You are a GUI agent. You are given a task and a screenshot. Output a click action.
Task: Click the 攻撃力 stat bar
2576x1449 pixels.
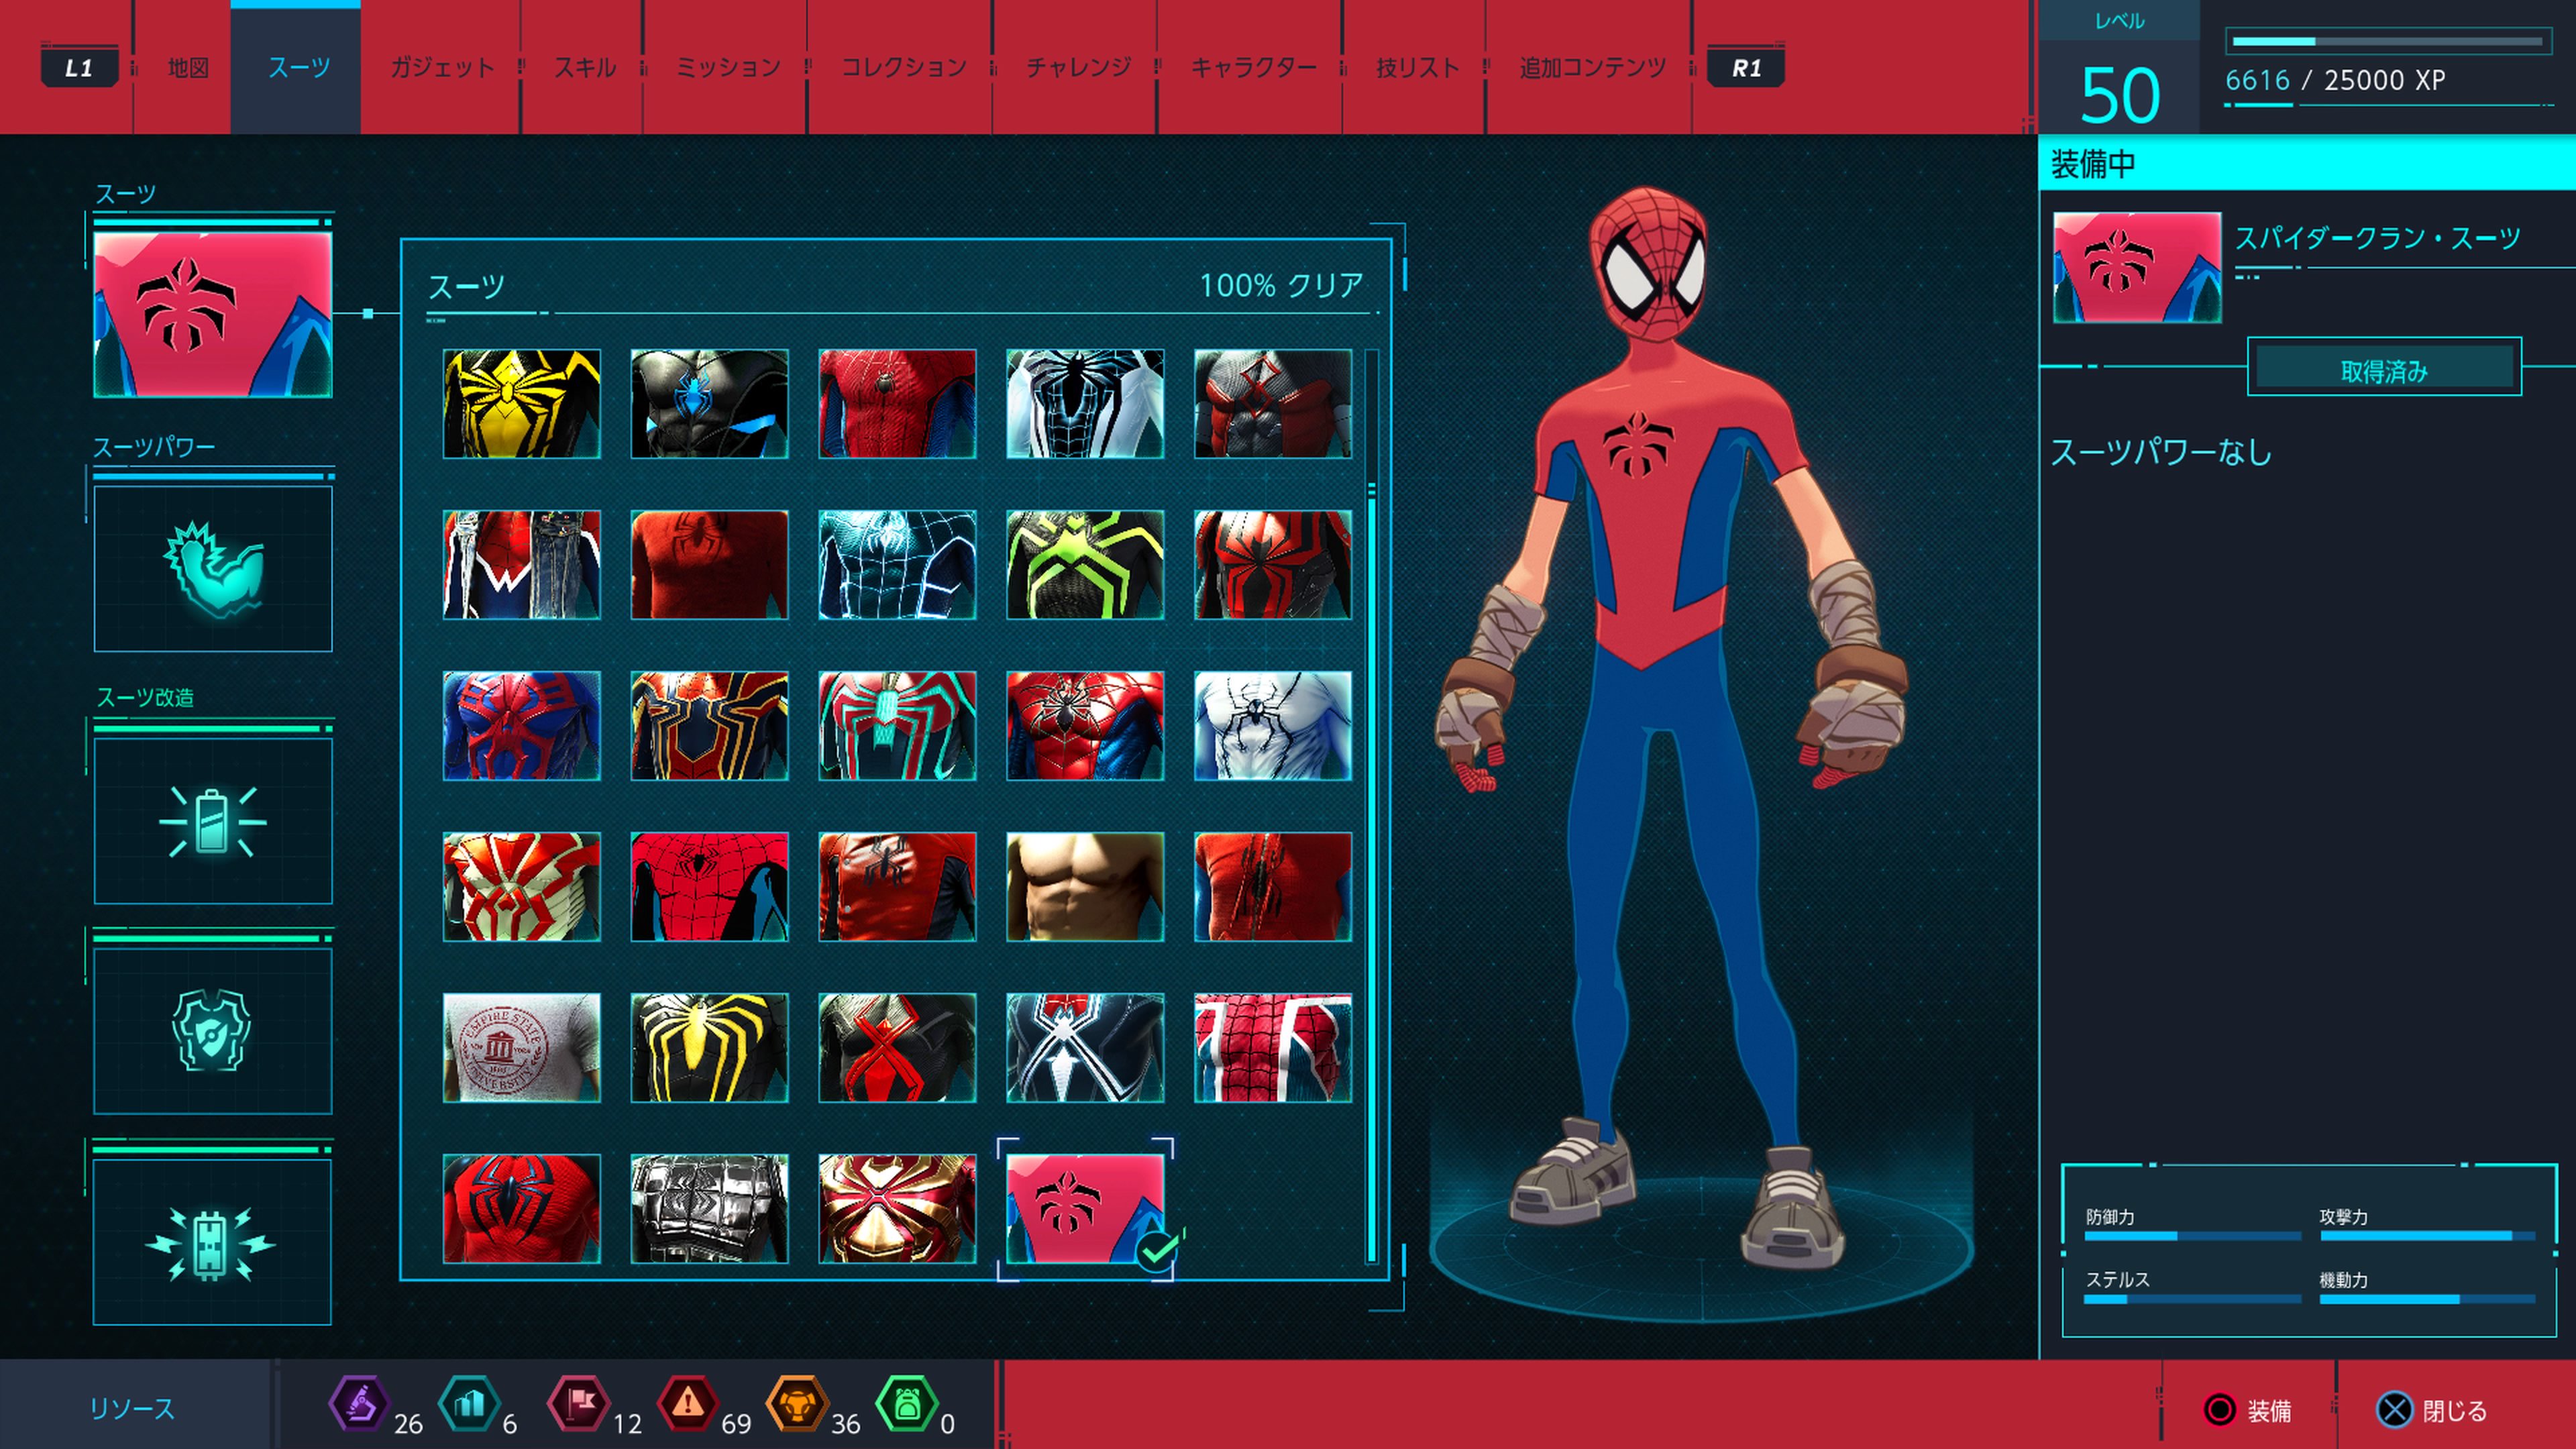(2427, 1237)
